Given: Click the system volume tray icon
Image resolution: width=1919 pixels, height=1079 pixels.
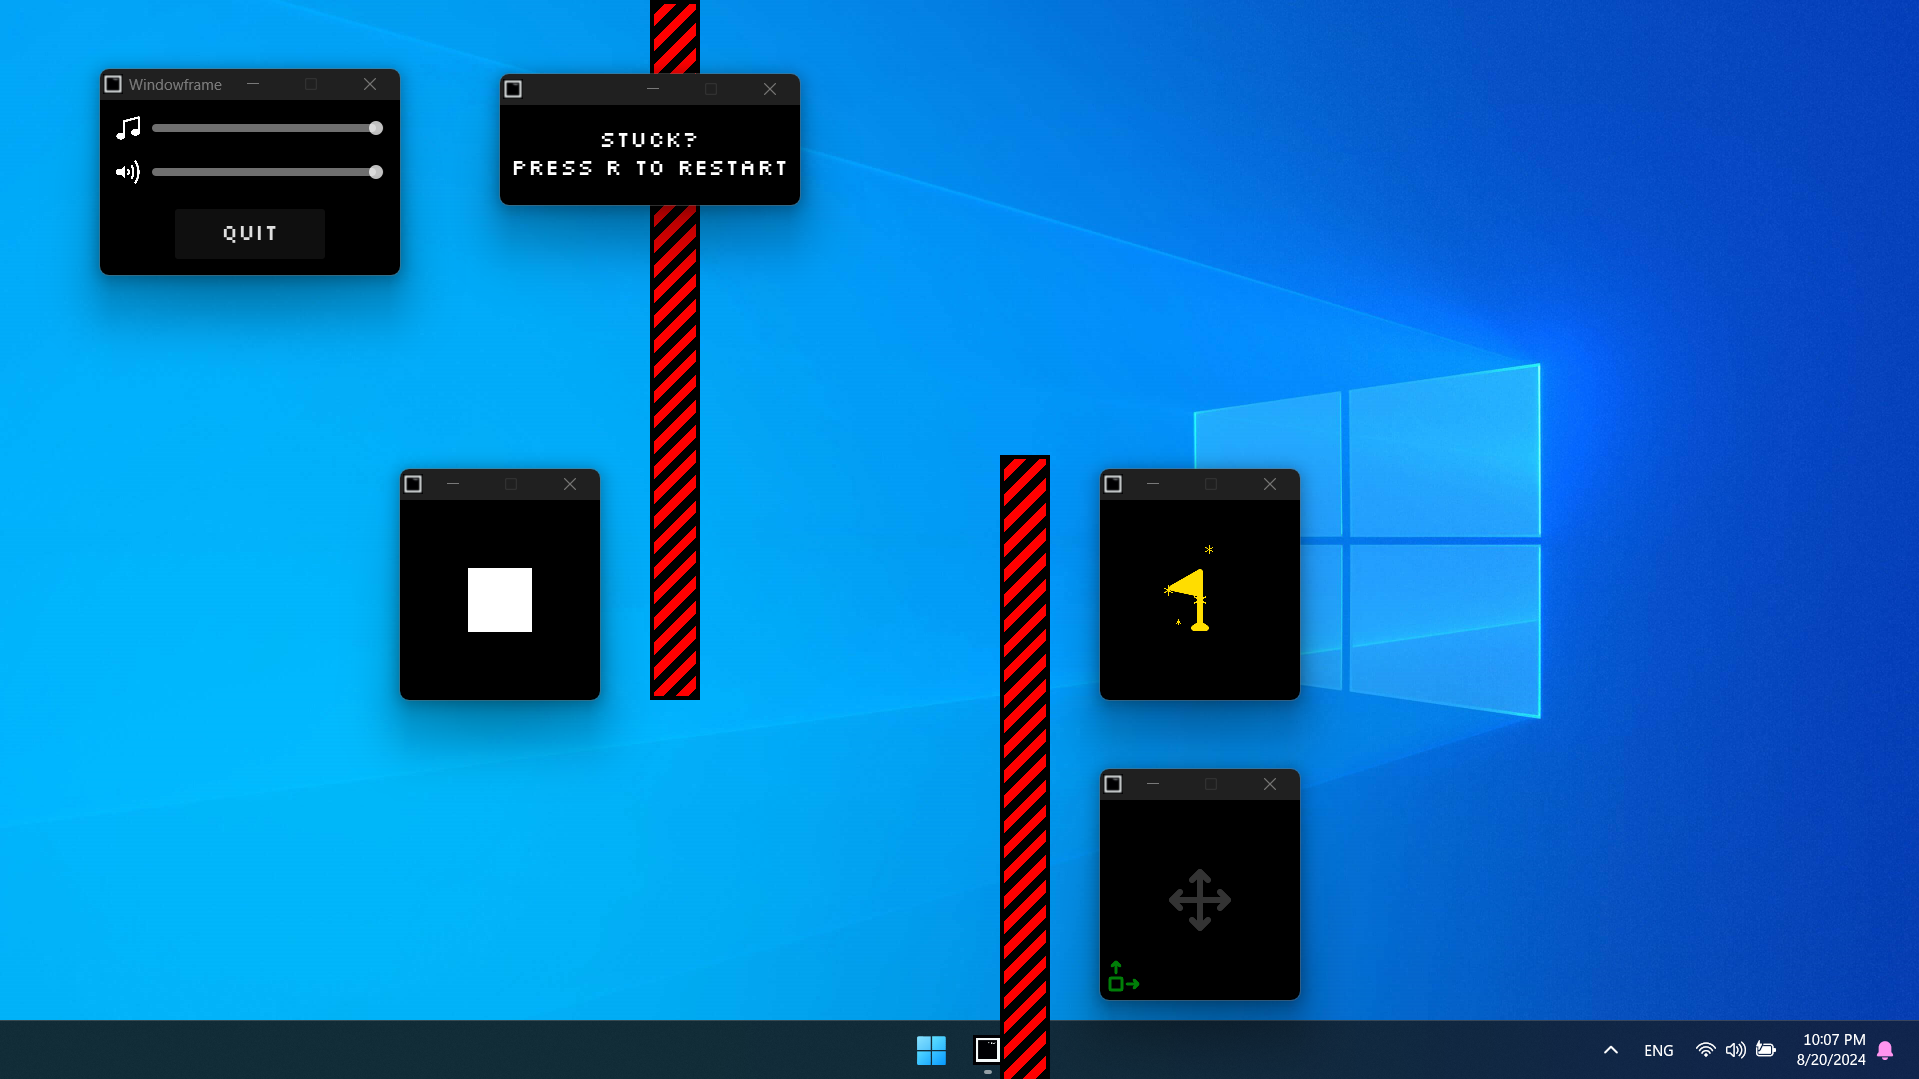Looking at the screenshot, I should pyautogui.click(x=1735, y=1050).
